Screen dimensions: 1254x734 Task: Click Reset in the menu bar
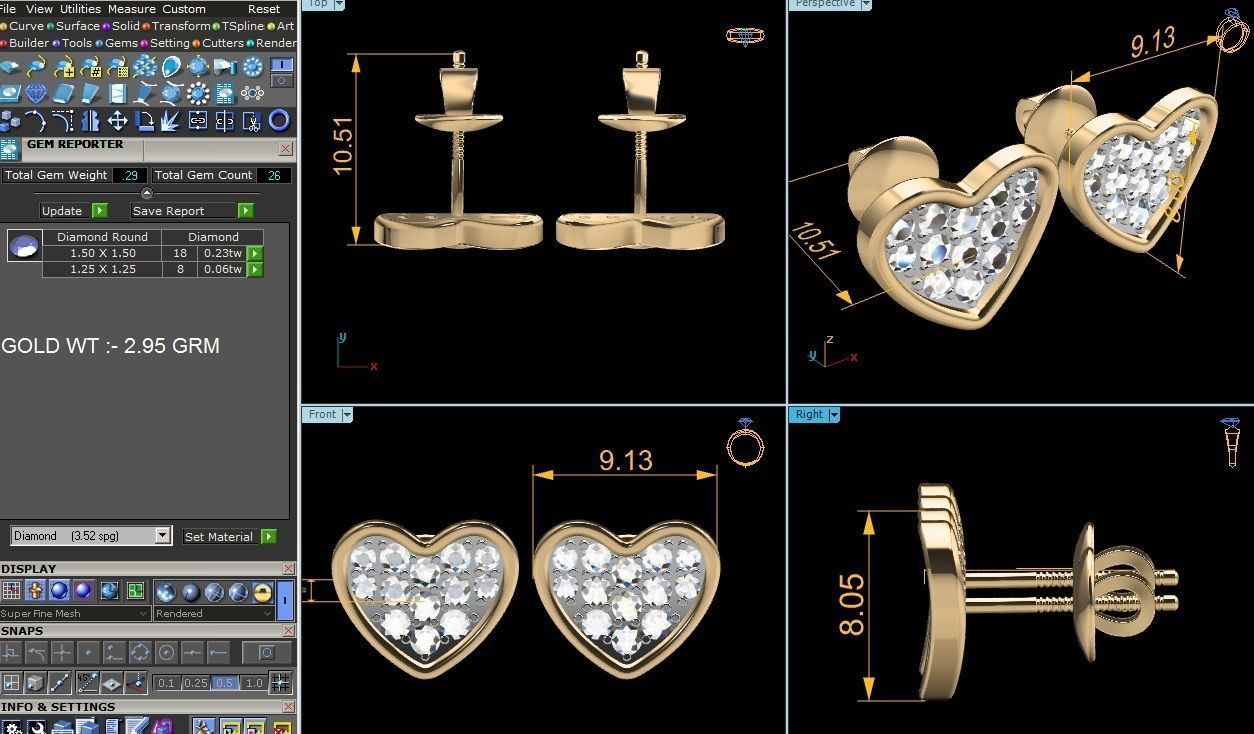[x=264, y=9]
